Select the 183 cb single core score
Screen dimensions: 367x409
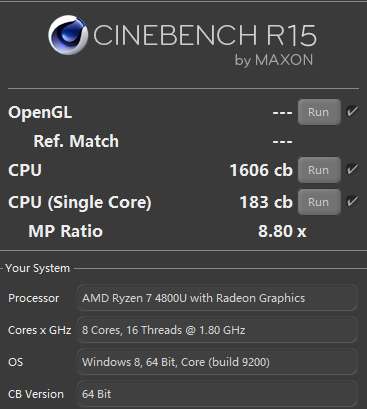(x=266, y=202)
